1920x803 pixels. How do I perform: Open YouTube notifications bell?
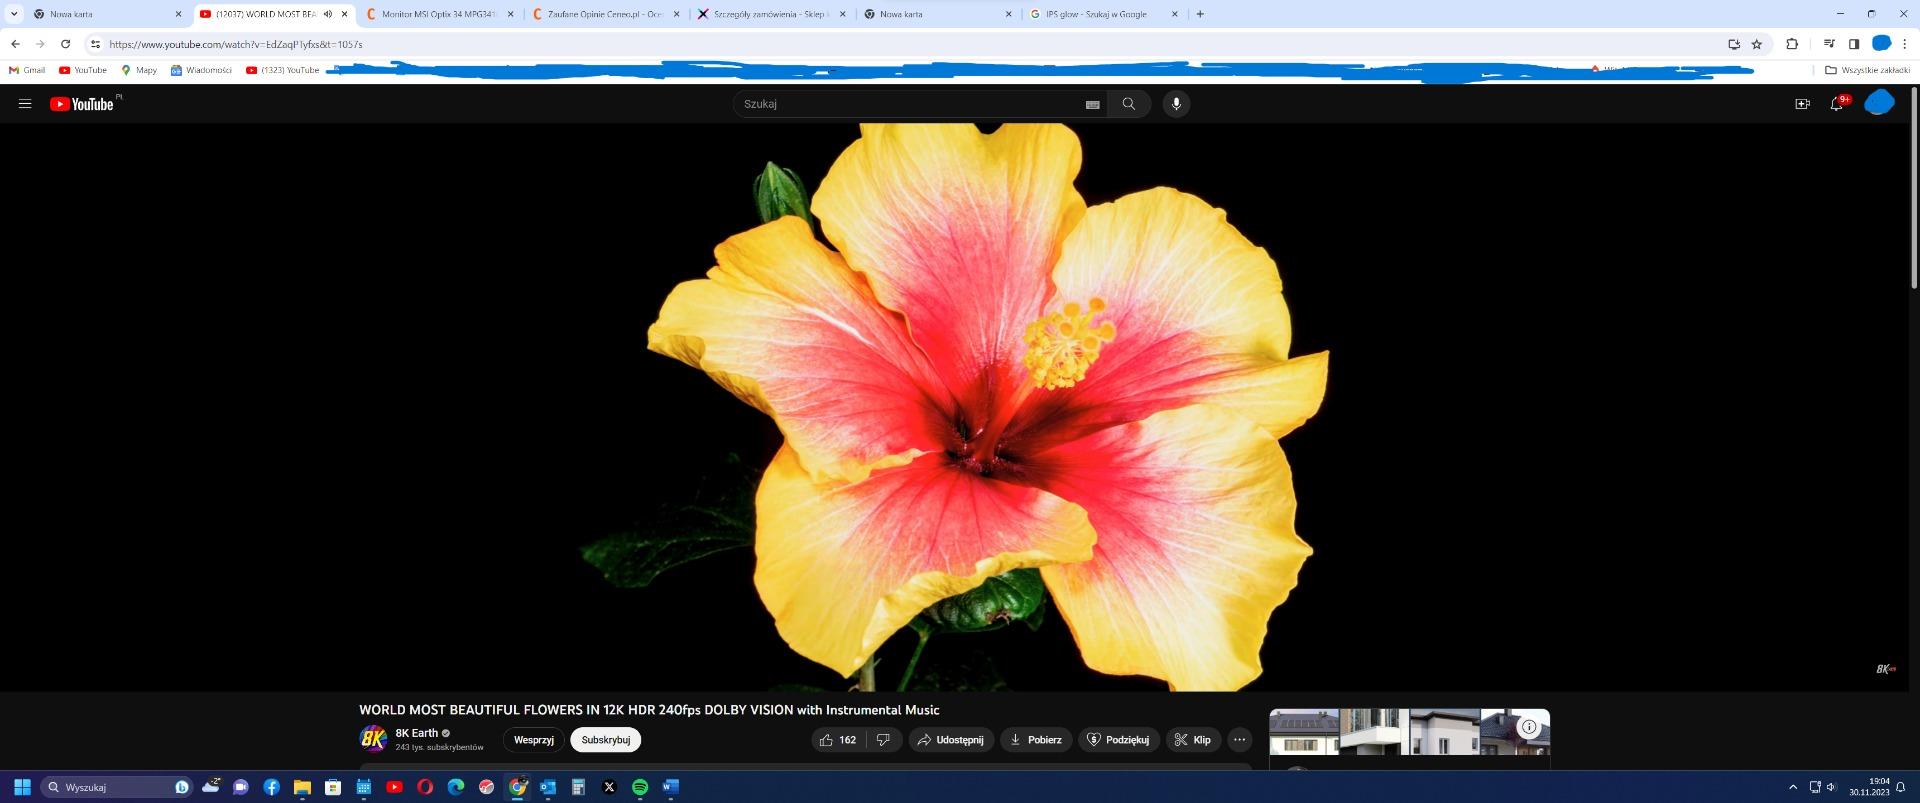(1836, 104)
